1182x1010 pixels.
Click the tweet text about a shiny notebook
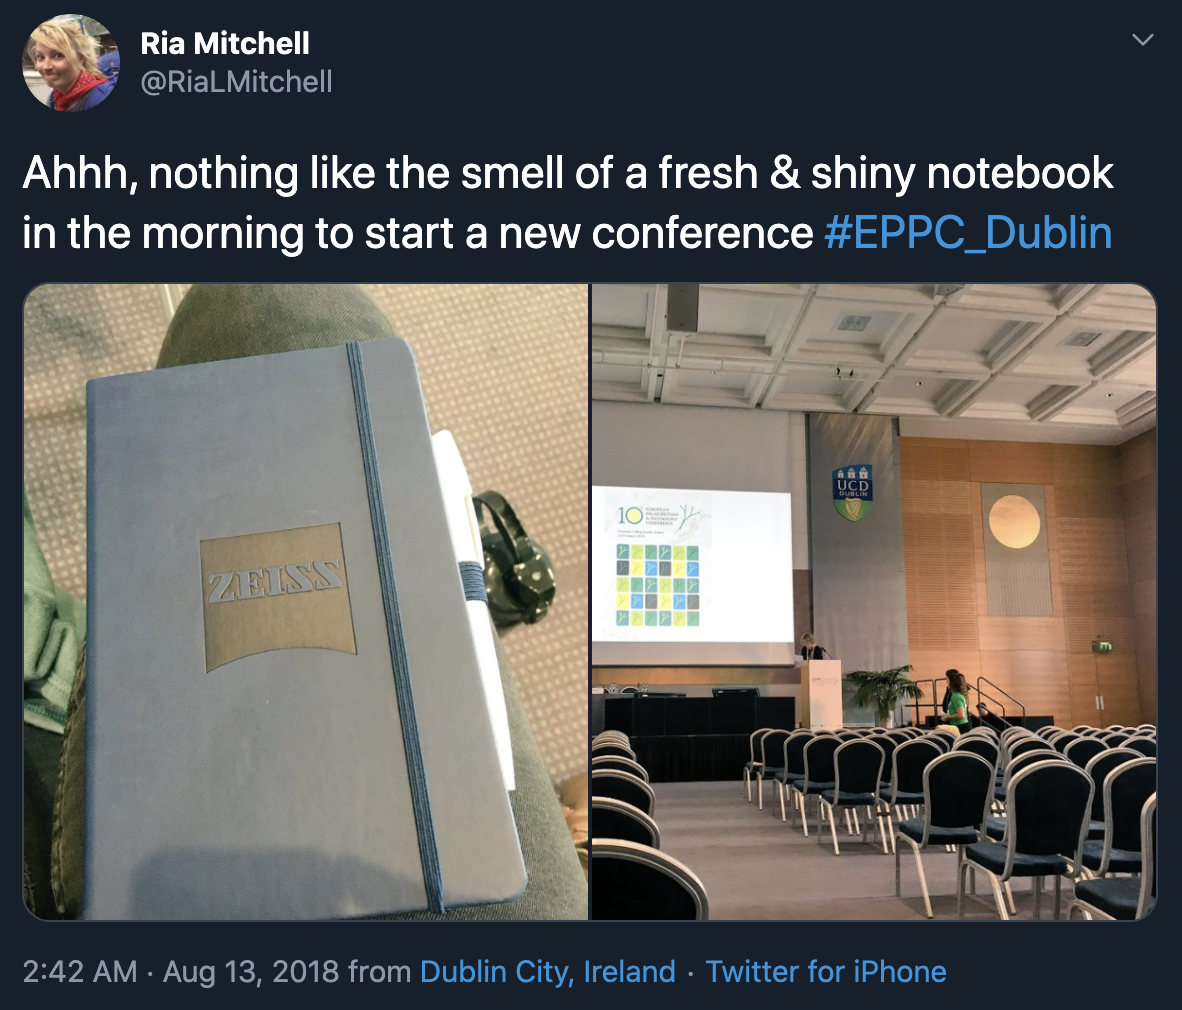tap(568, 174)
